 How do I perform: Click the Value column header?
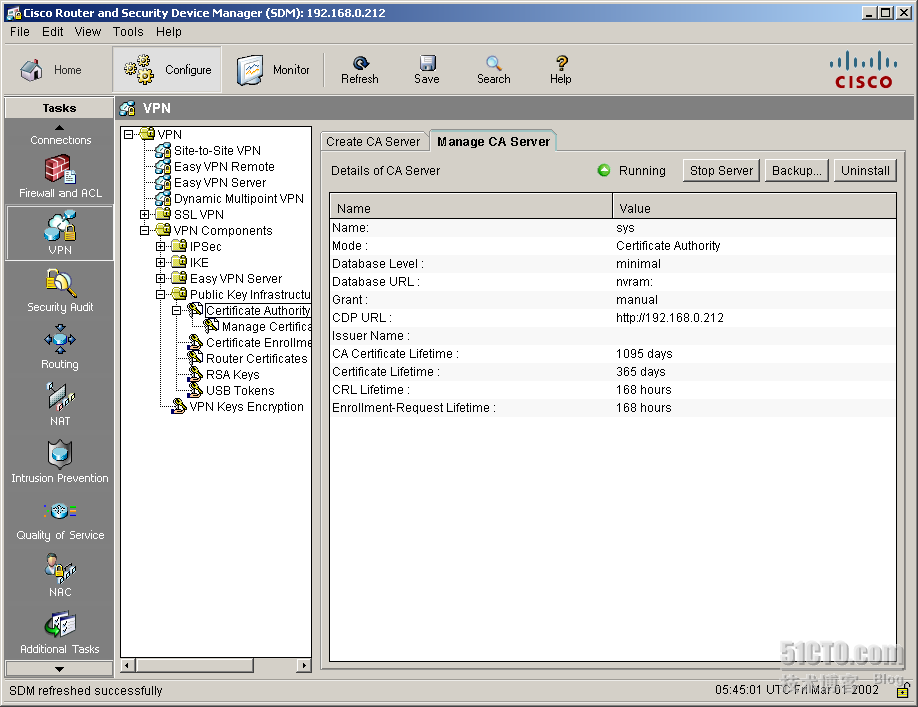pyautogui.click(x=754, y=207)
